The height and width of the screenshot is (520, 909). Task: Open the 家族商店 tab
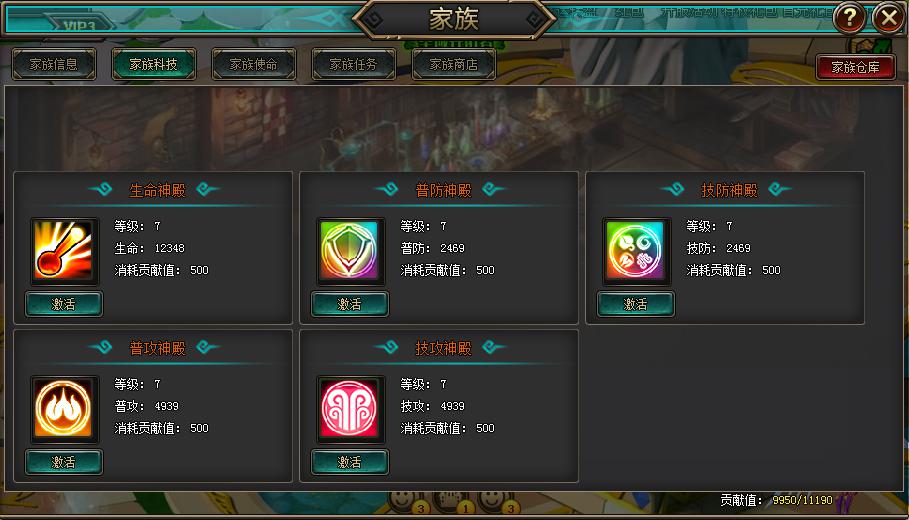pos(454,64)
